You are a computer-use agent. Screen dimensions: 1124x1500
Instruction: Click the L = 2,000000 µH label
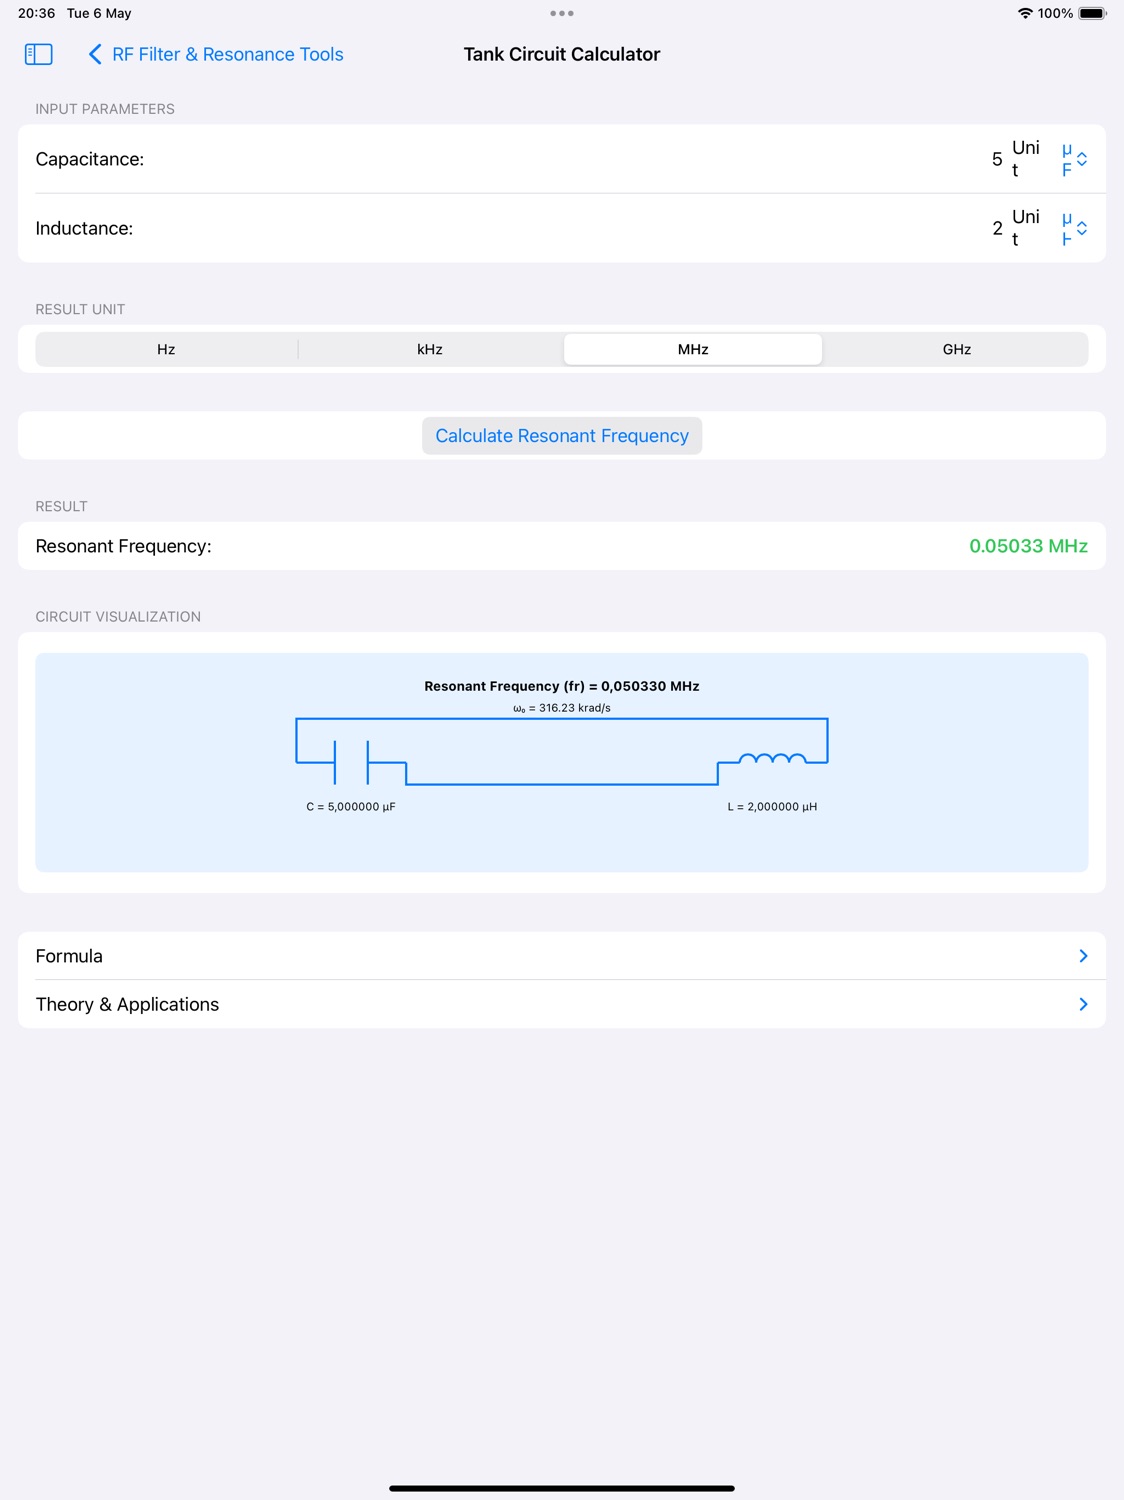pos(772,807)
